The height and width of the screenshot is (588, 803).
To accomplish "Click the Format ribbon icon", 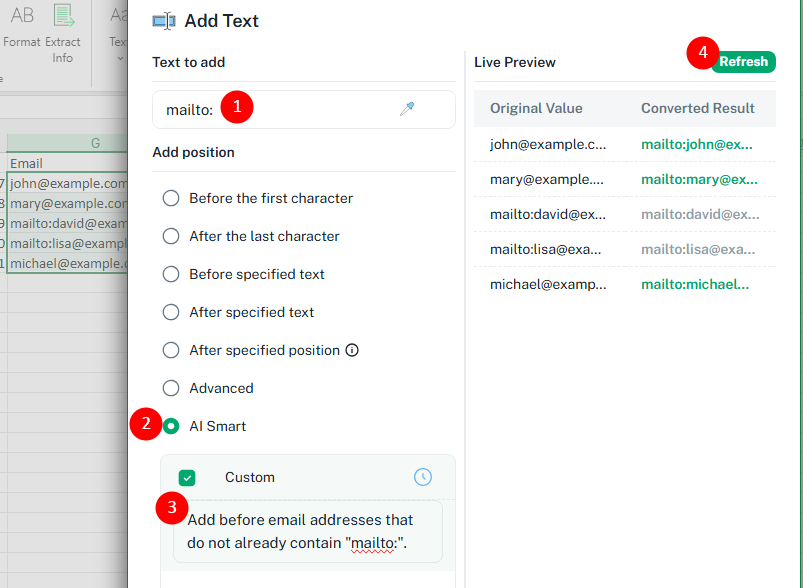I will click(x=22, y=15).
